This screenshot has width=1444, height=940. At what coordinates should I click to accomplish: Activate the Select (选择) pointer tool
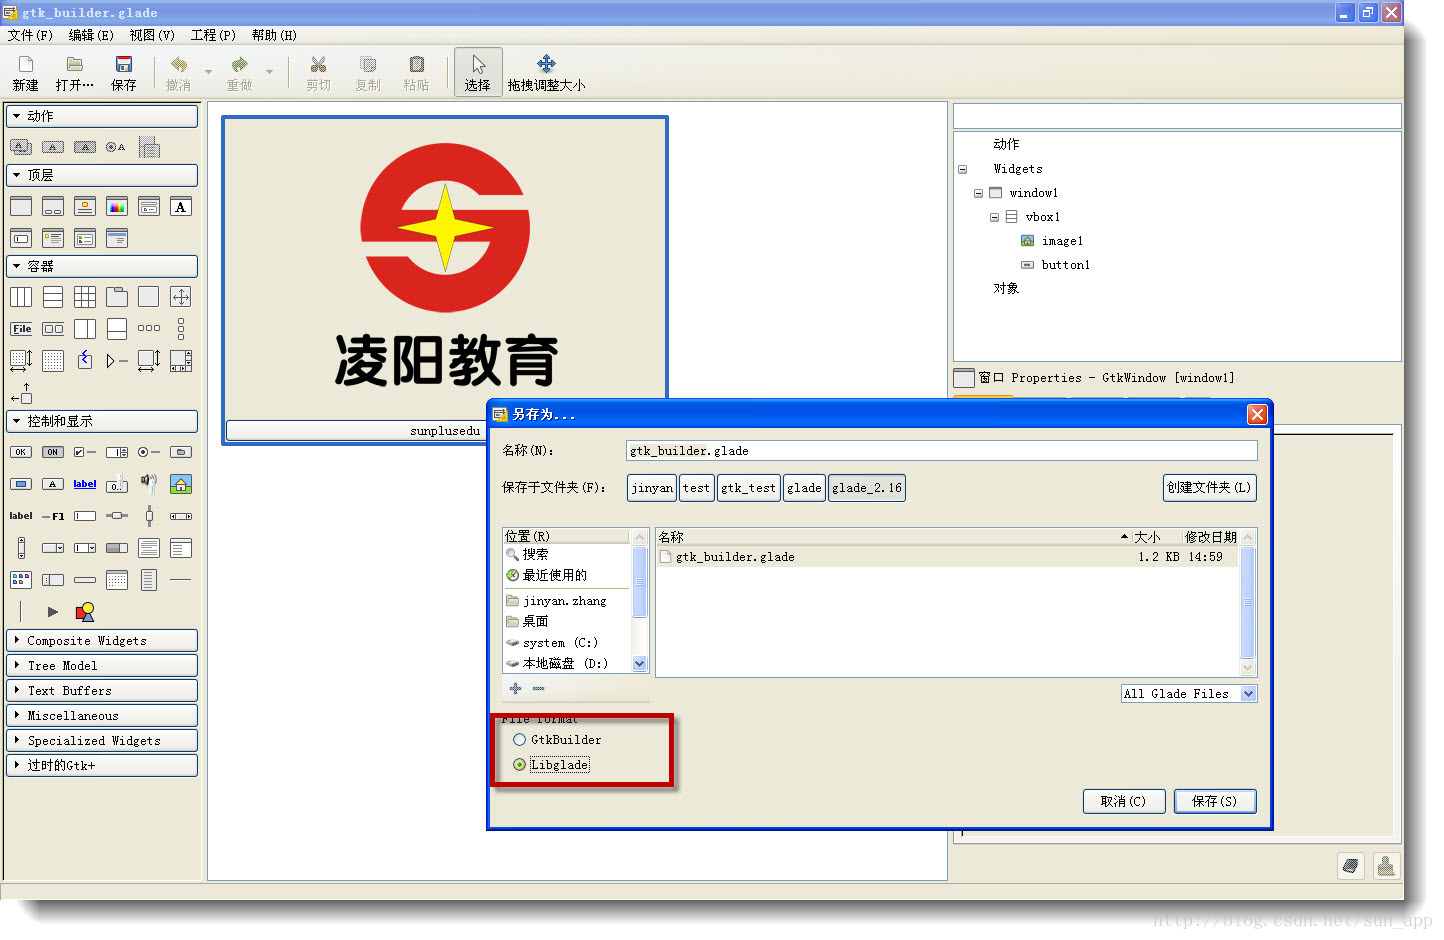pos(478,73)
